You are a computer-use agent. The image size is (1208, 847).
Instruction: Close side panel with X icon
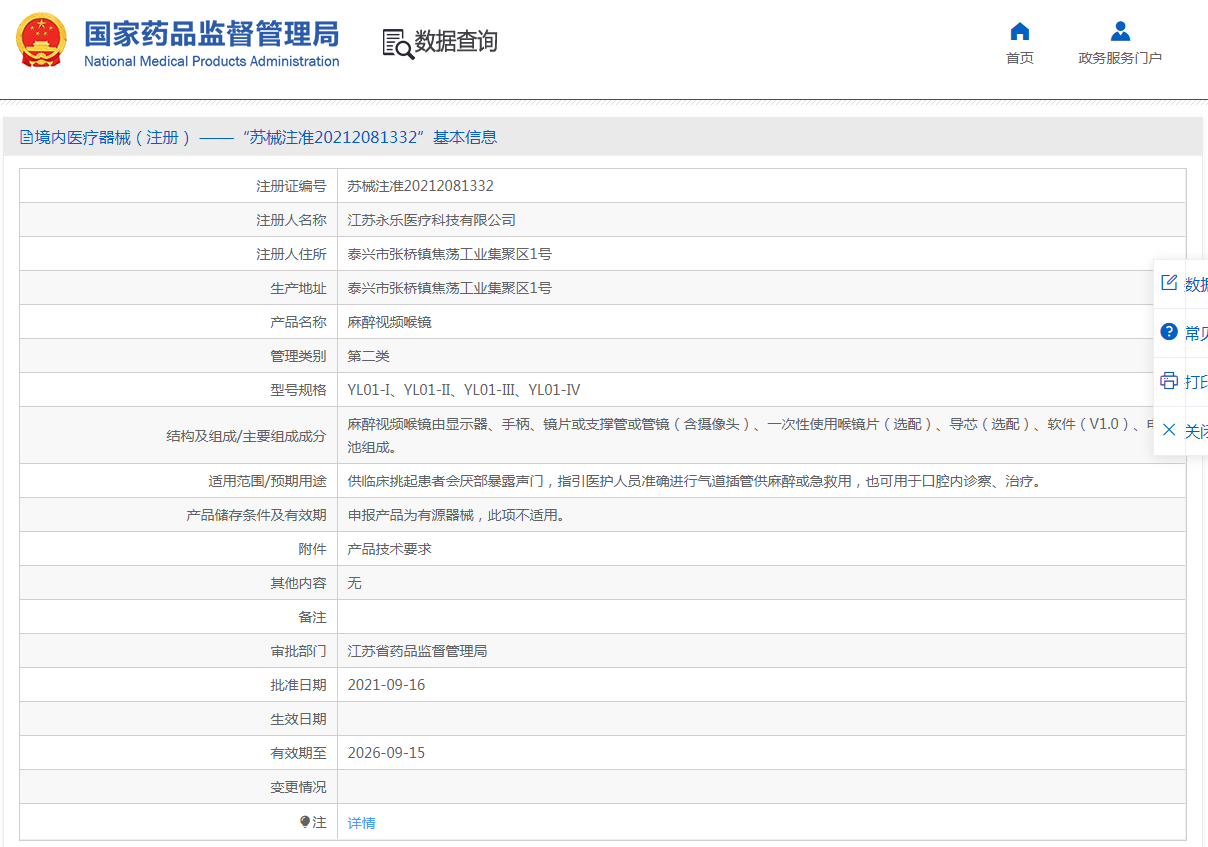click(1169, 430)
